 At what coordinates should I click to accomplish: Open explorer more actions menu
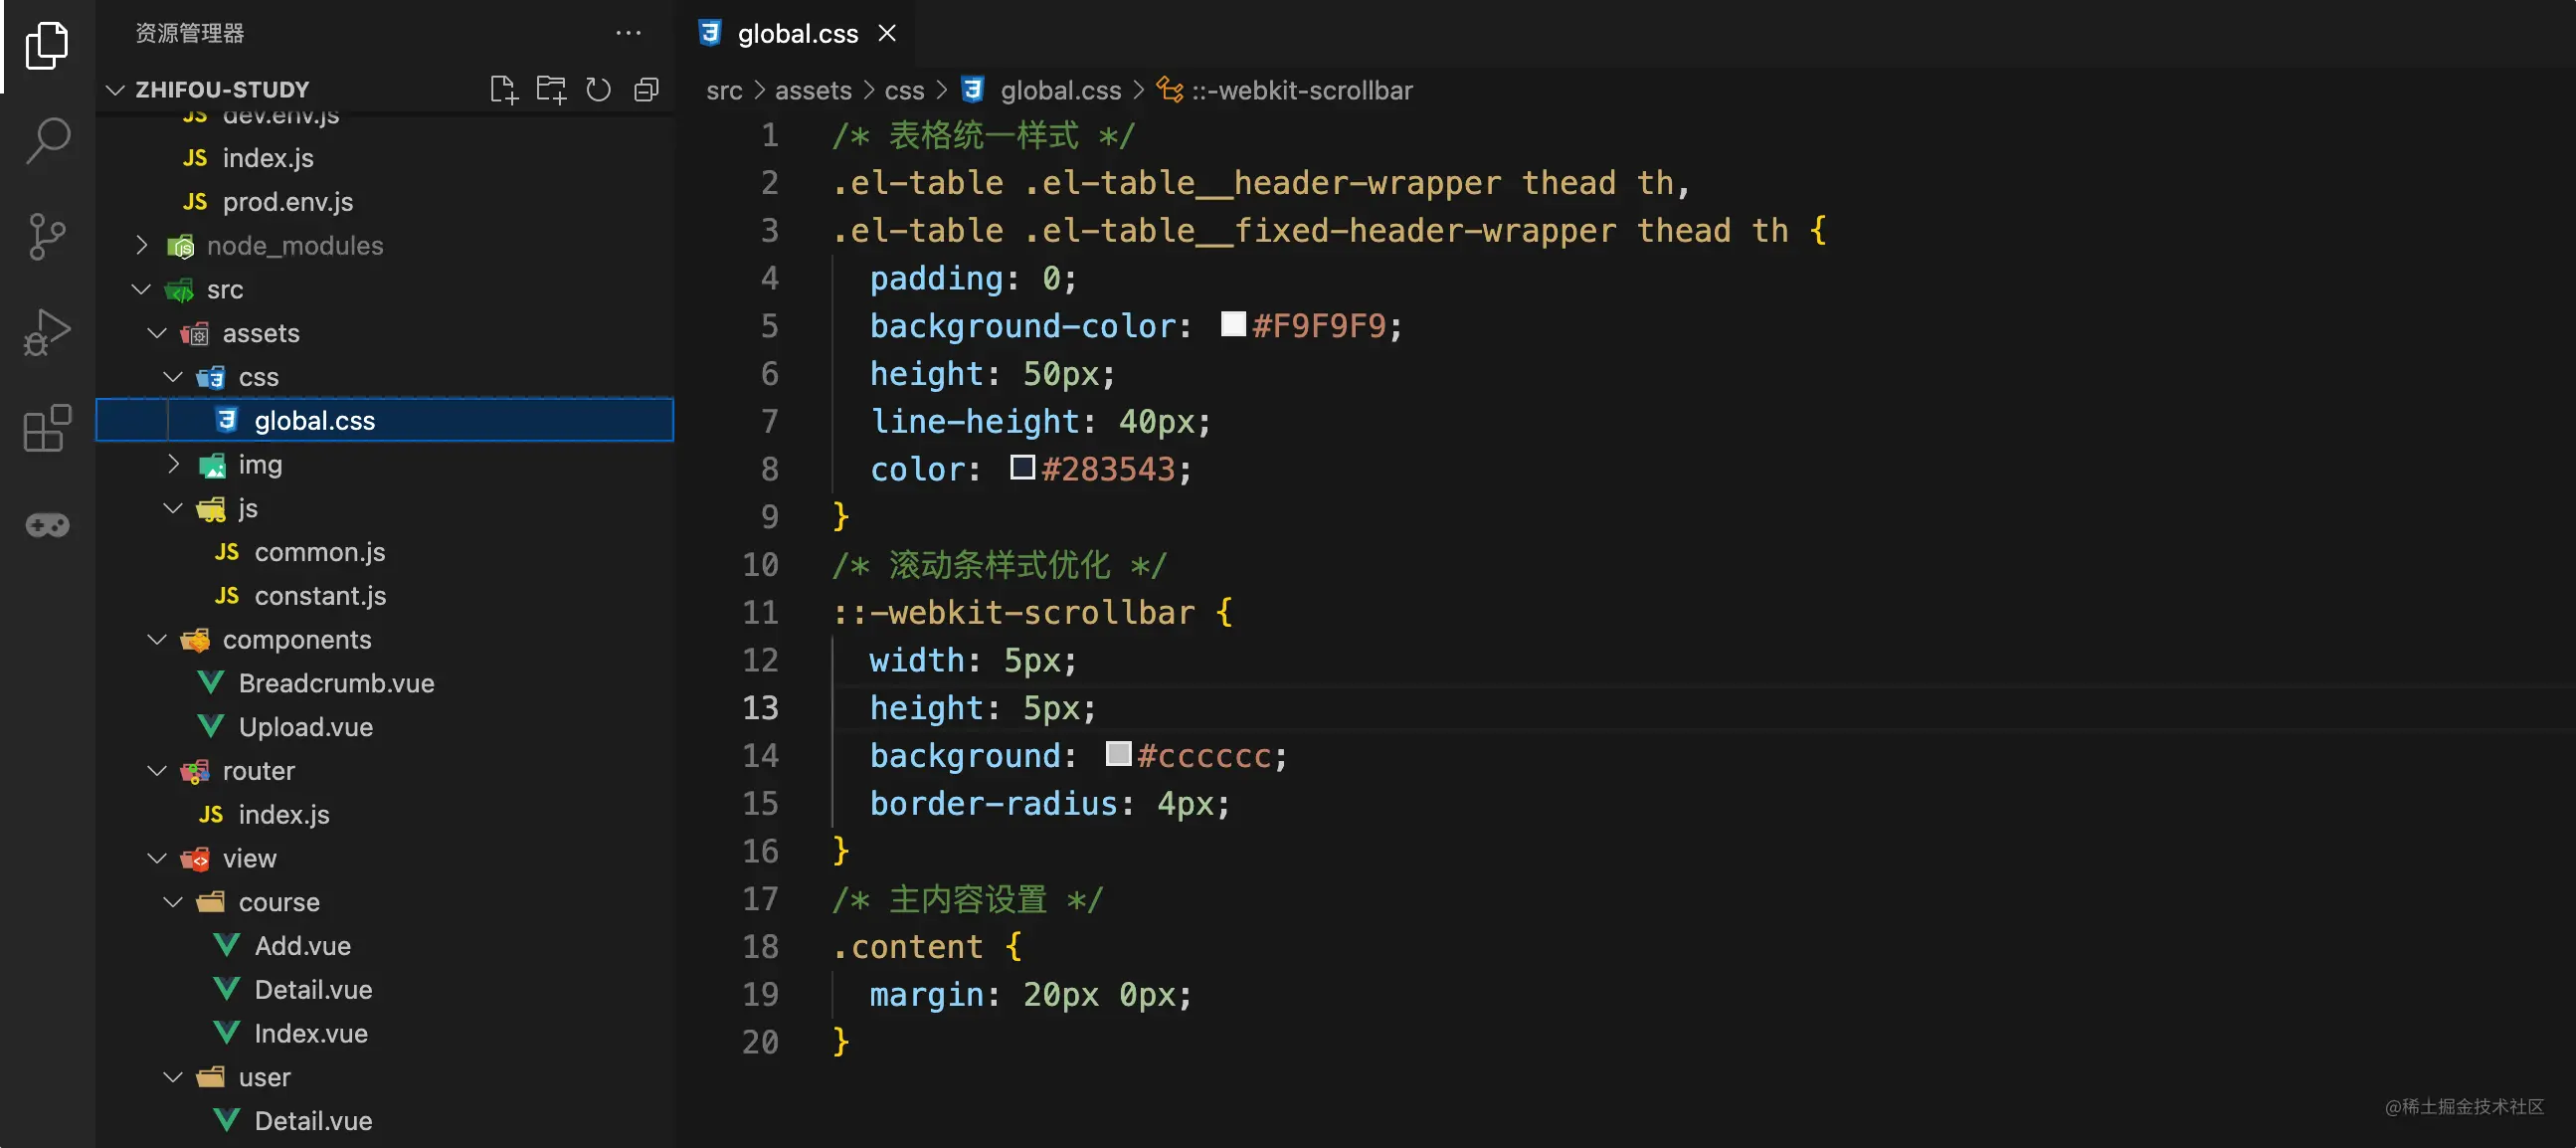(628, 33)
